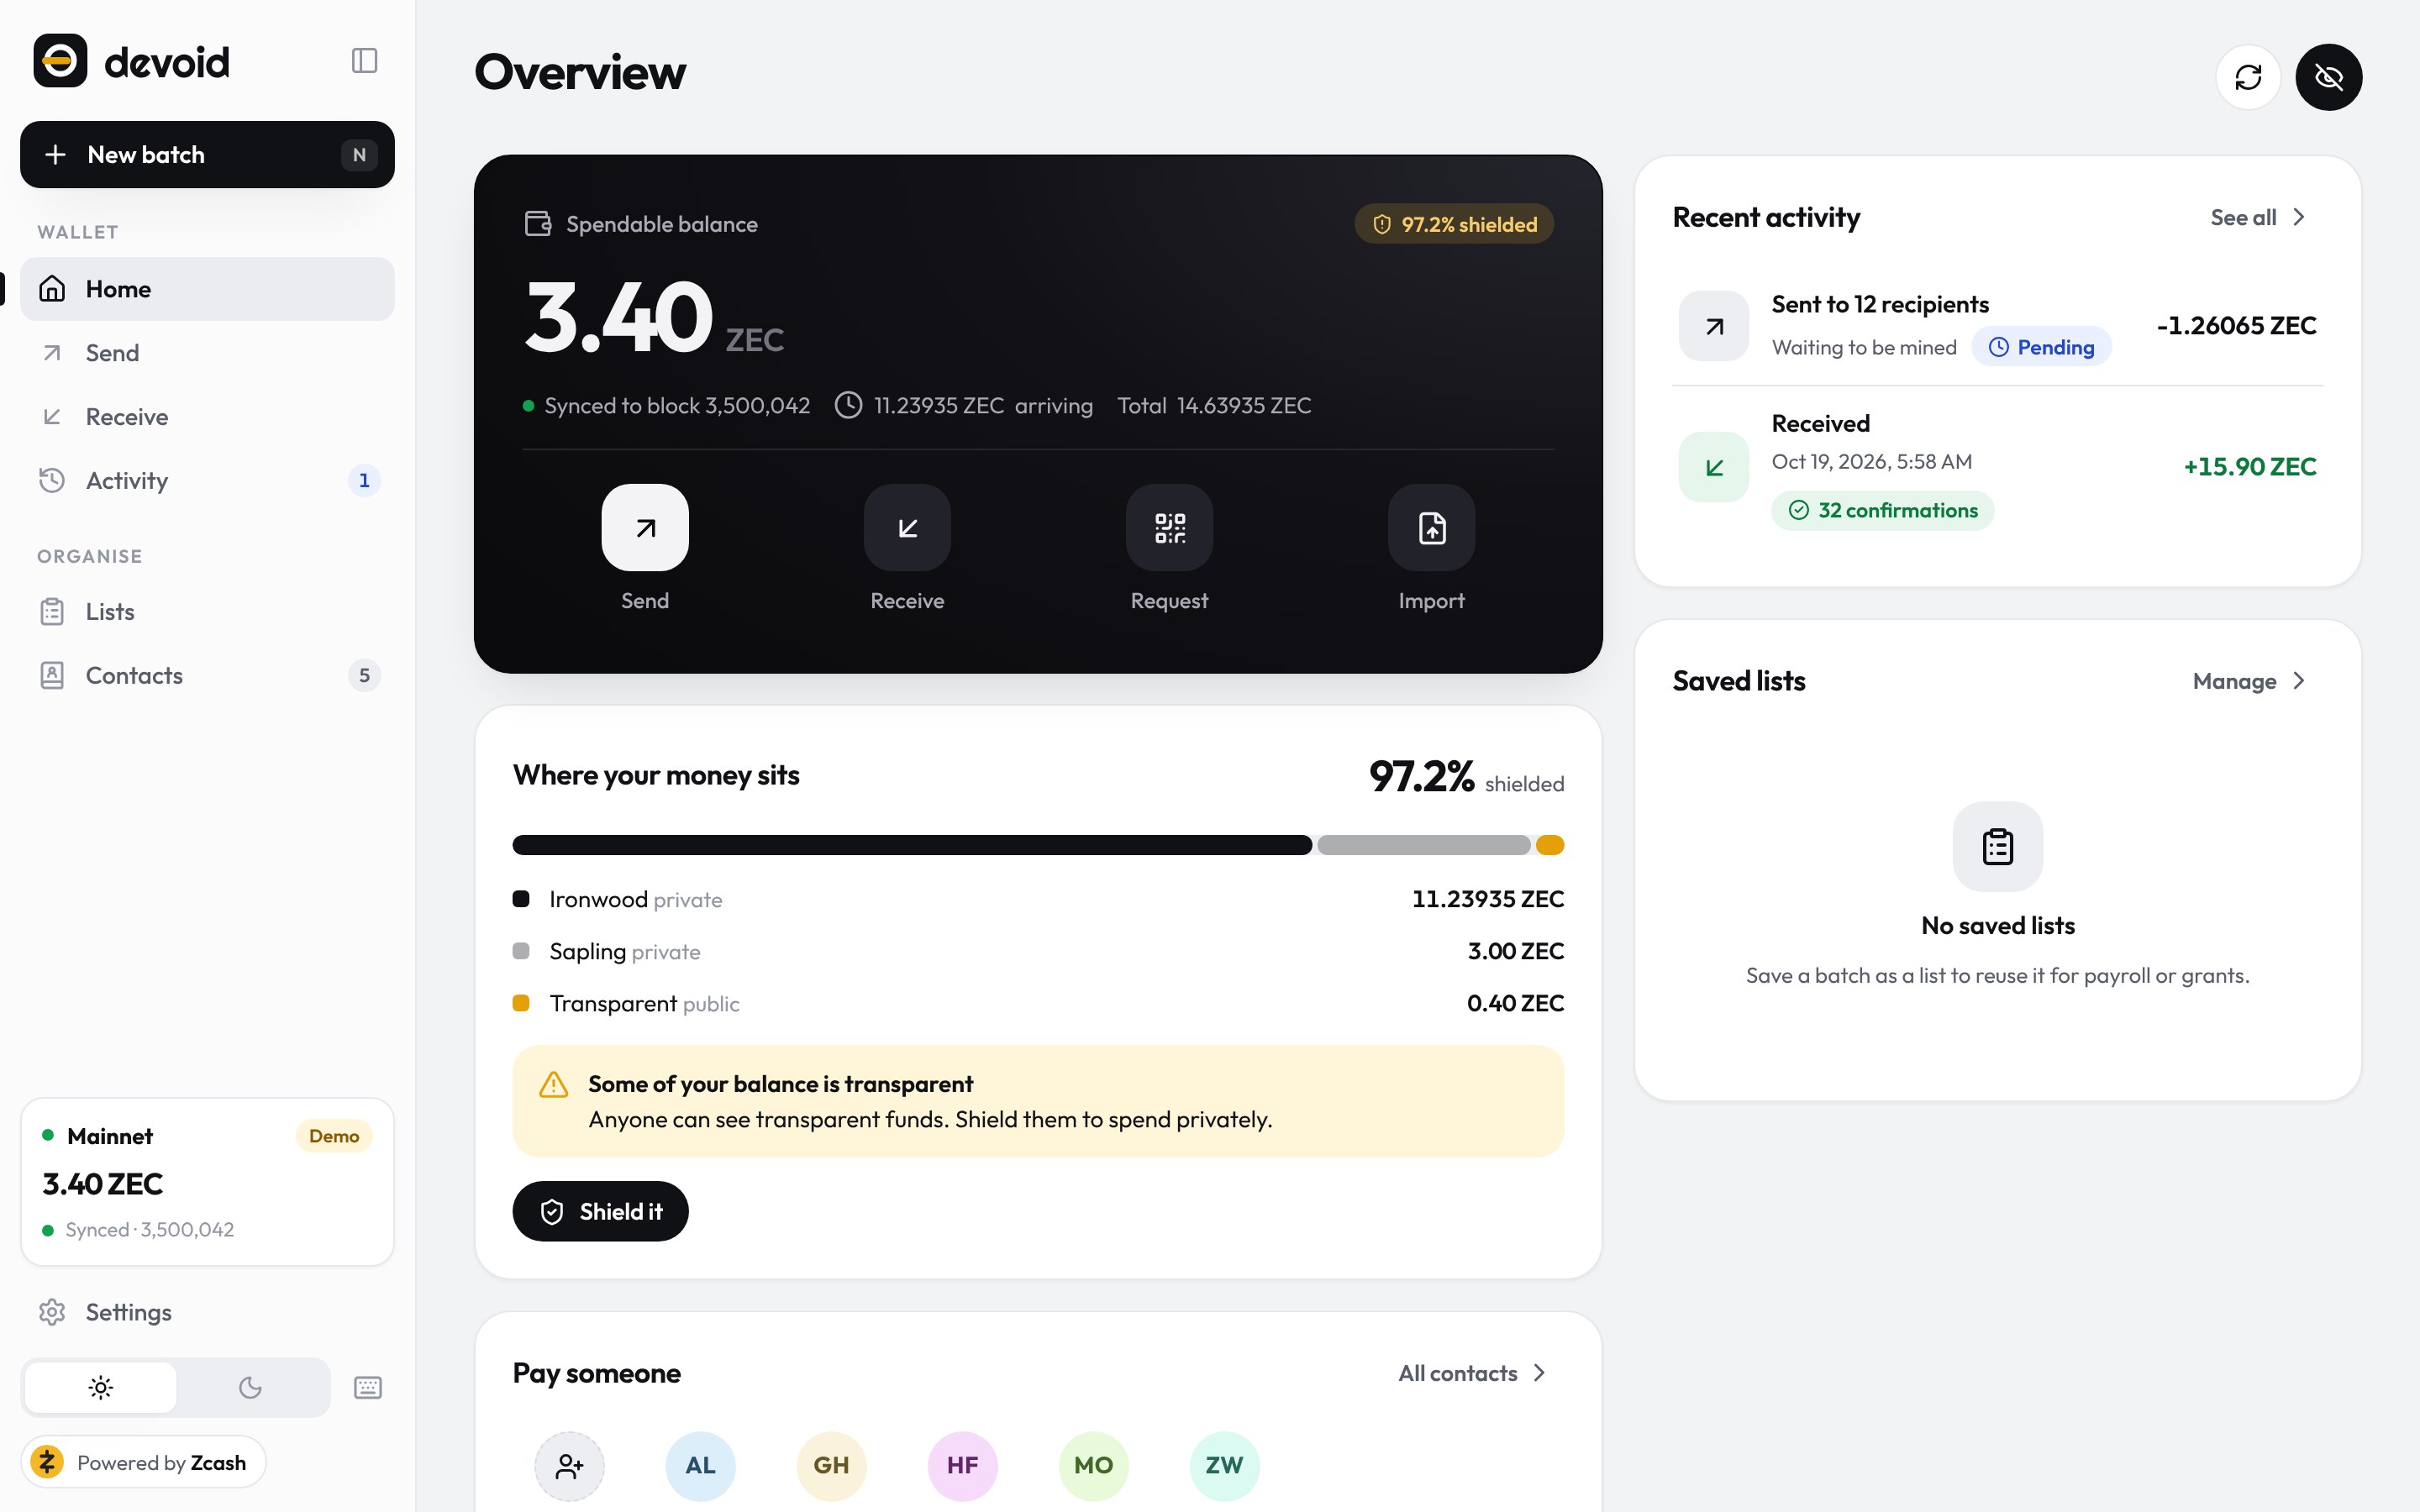The width and height of the screenshot is (2420, 1512).
Task: Open Lists in the sidebar
Action: [207, 612]
